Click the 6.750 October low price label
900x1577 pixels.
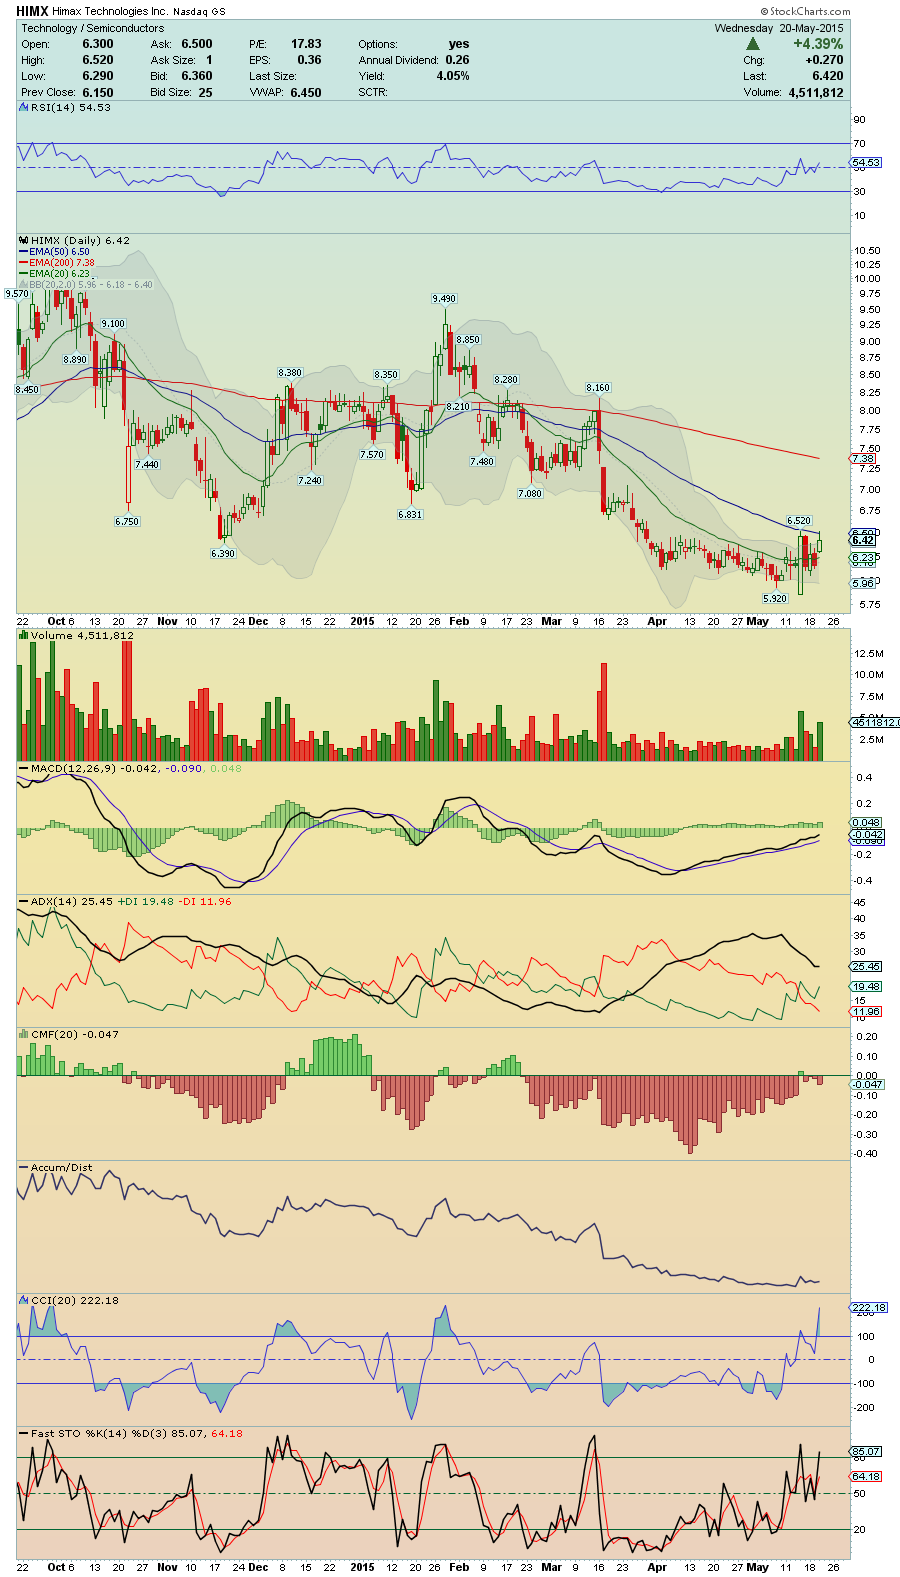tap(127, 521)
